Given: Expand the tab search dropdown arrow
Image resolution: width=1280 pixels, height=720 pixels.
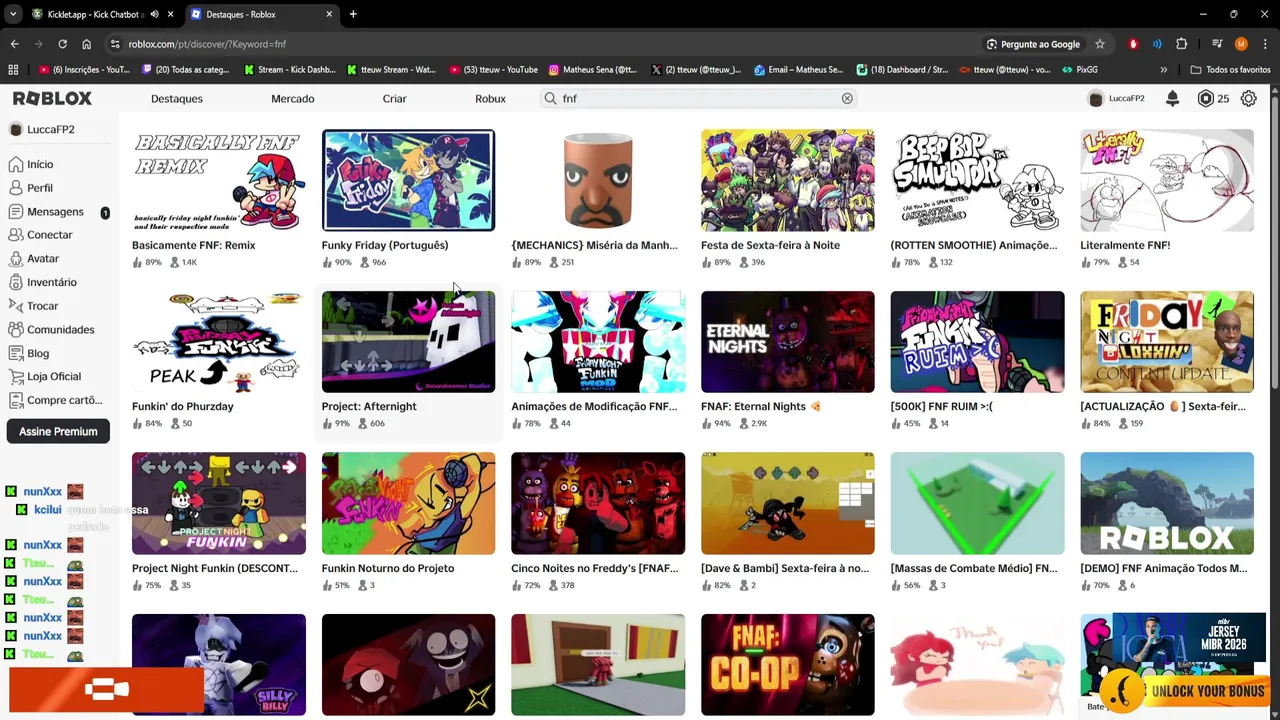Looking at the screenshot, I should pos(12,14).
